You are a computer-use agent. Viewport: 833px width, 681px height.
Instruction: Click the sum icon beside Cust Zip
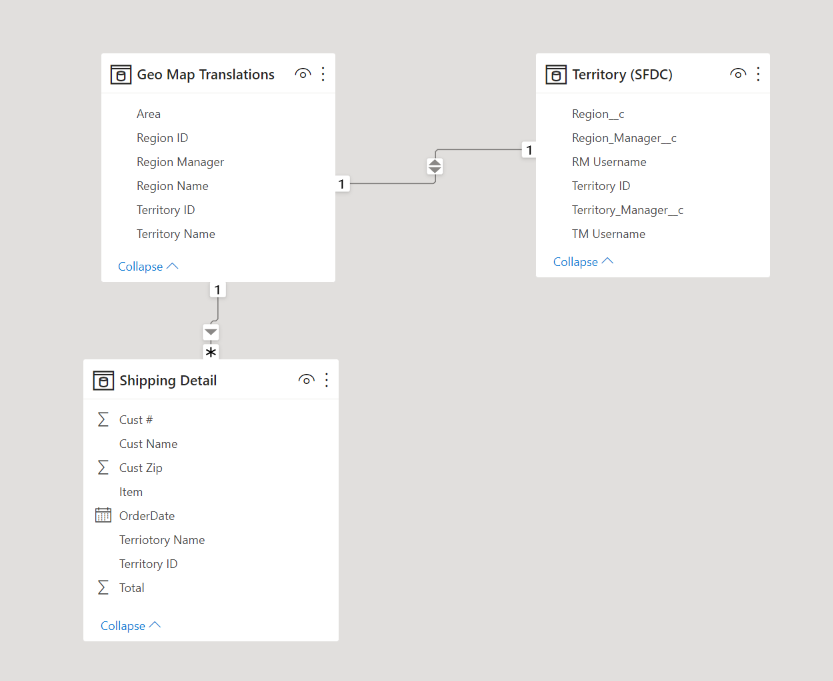pyautogui.click(x=103, y=467)
